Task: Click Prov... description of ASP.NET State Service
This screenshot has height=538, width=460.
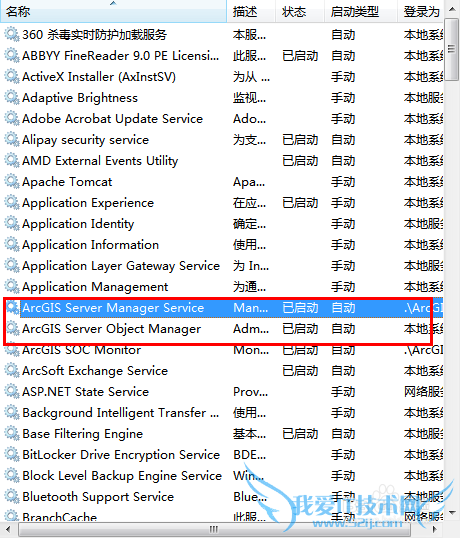Action: (250, 392)
